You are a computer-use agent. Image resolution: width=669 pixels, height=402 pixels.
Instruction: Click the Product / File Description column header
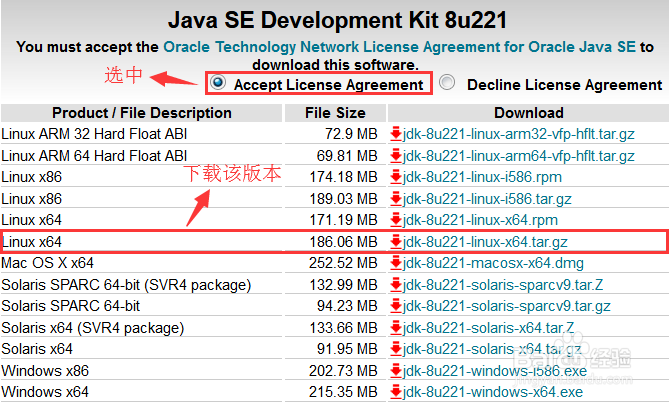(142, 113)
